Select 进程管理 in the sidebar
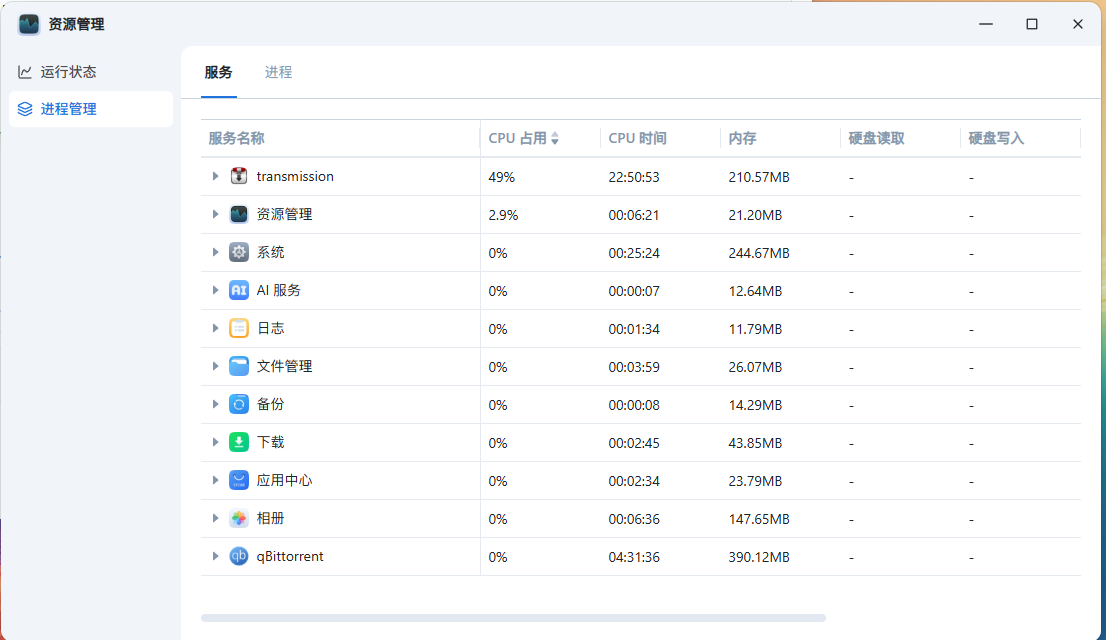Screen dimensions: 1106x640 point(68,109)
